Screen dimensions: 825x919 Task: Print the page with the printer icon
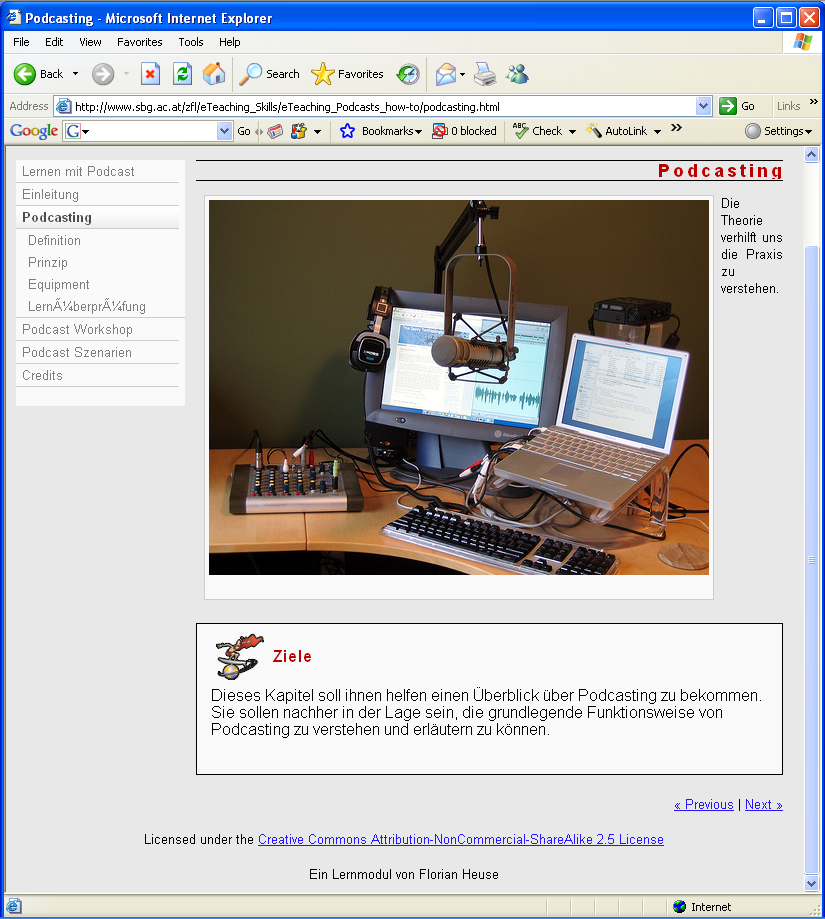click(485, 74)
